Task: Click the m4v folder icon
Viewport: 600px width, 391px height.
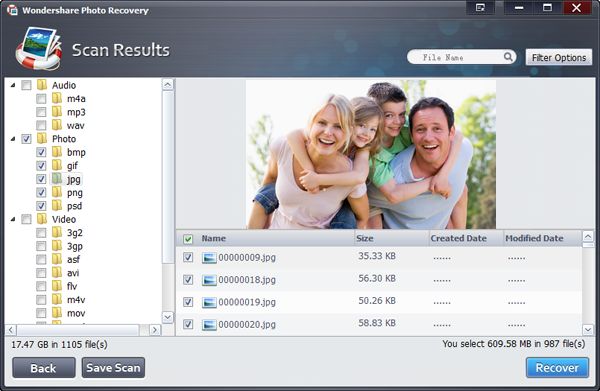Action: click(x=57, y=299)
